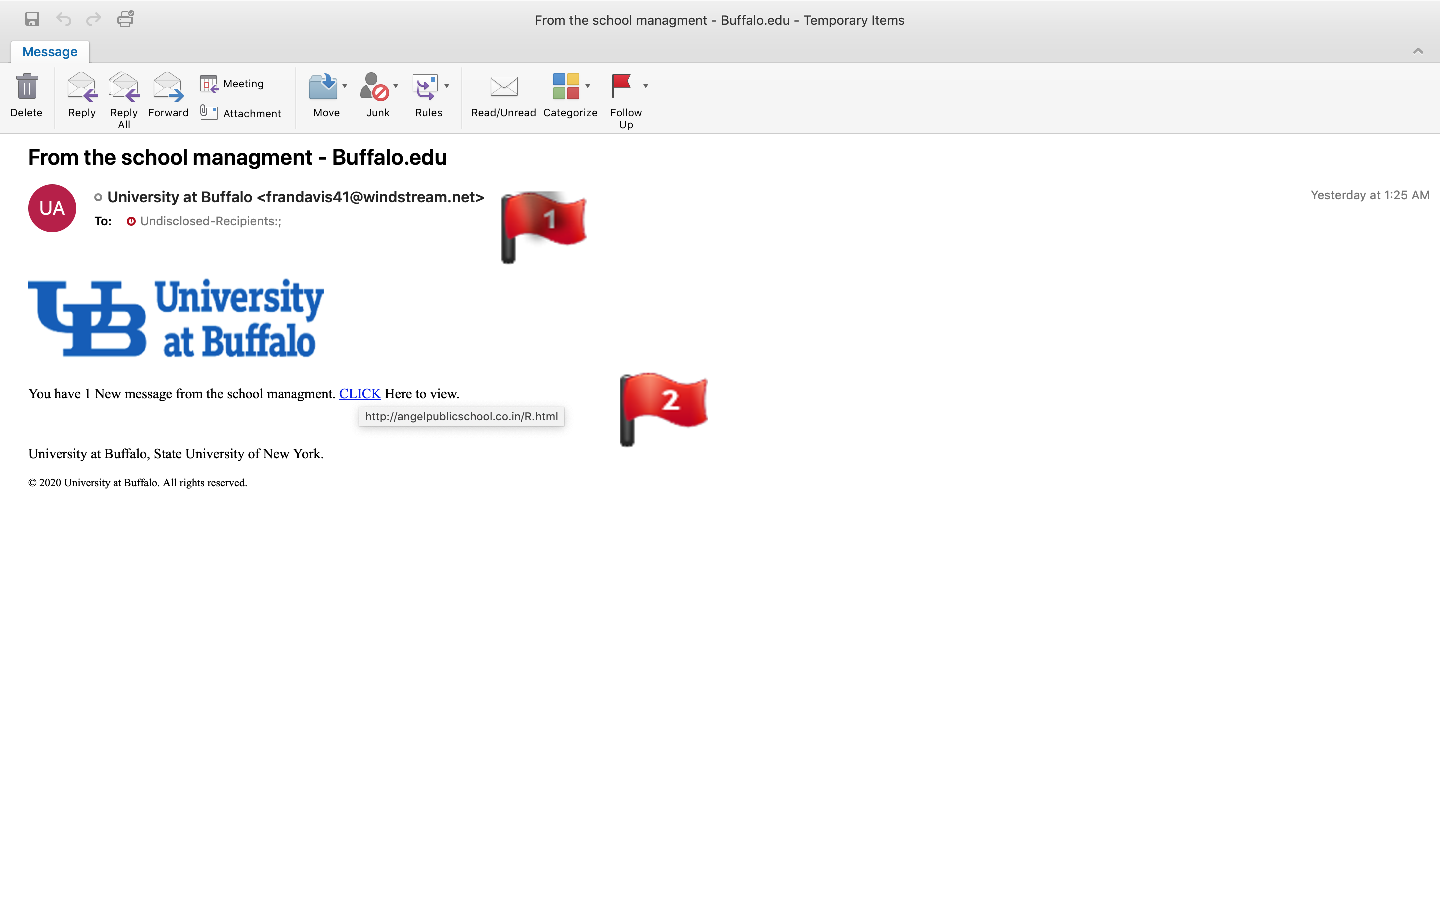Collapse the ribbon using the chevron
The height and width of the screenshot is (900, 1440).
coord(1418,51)
